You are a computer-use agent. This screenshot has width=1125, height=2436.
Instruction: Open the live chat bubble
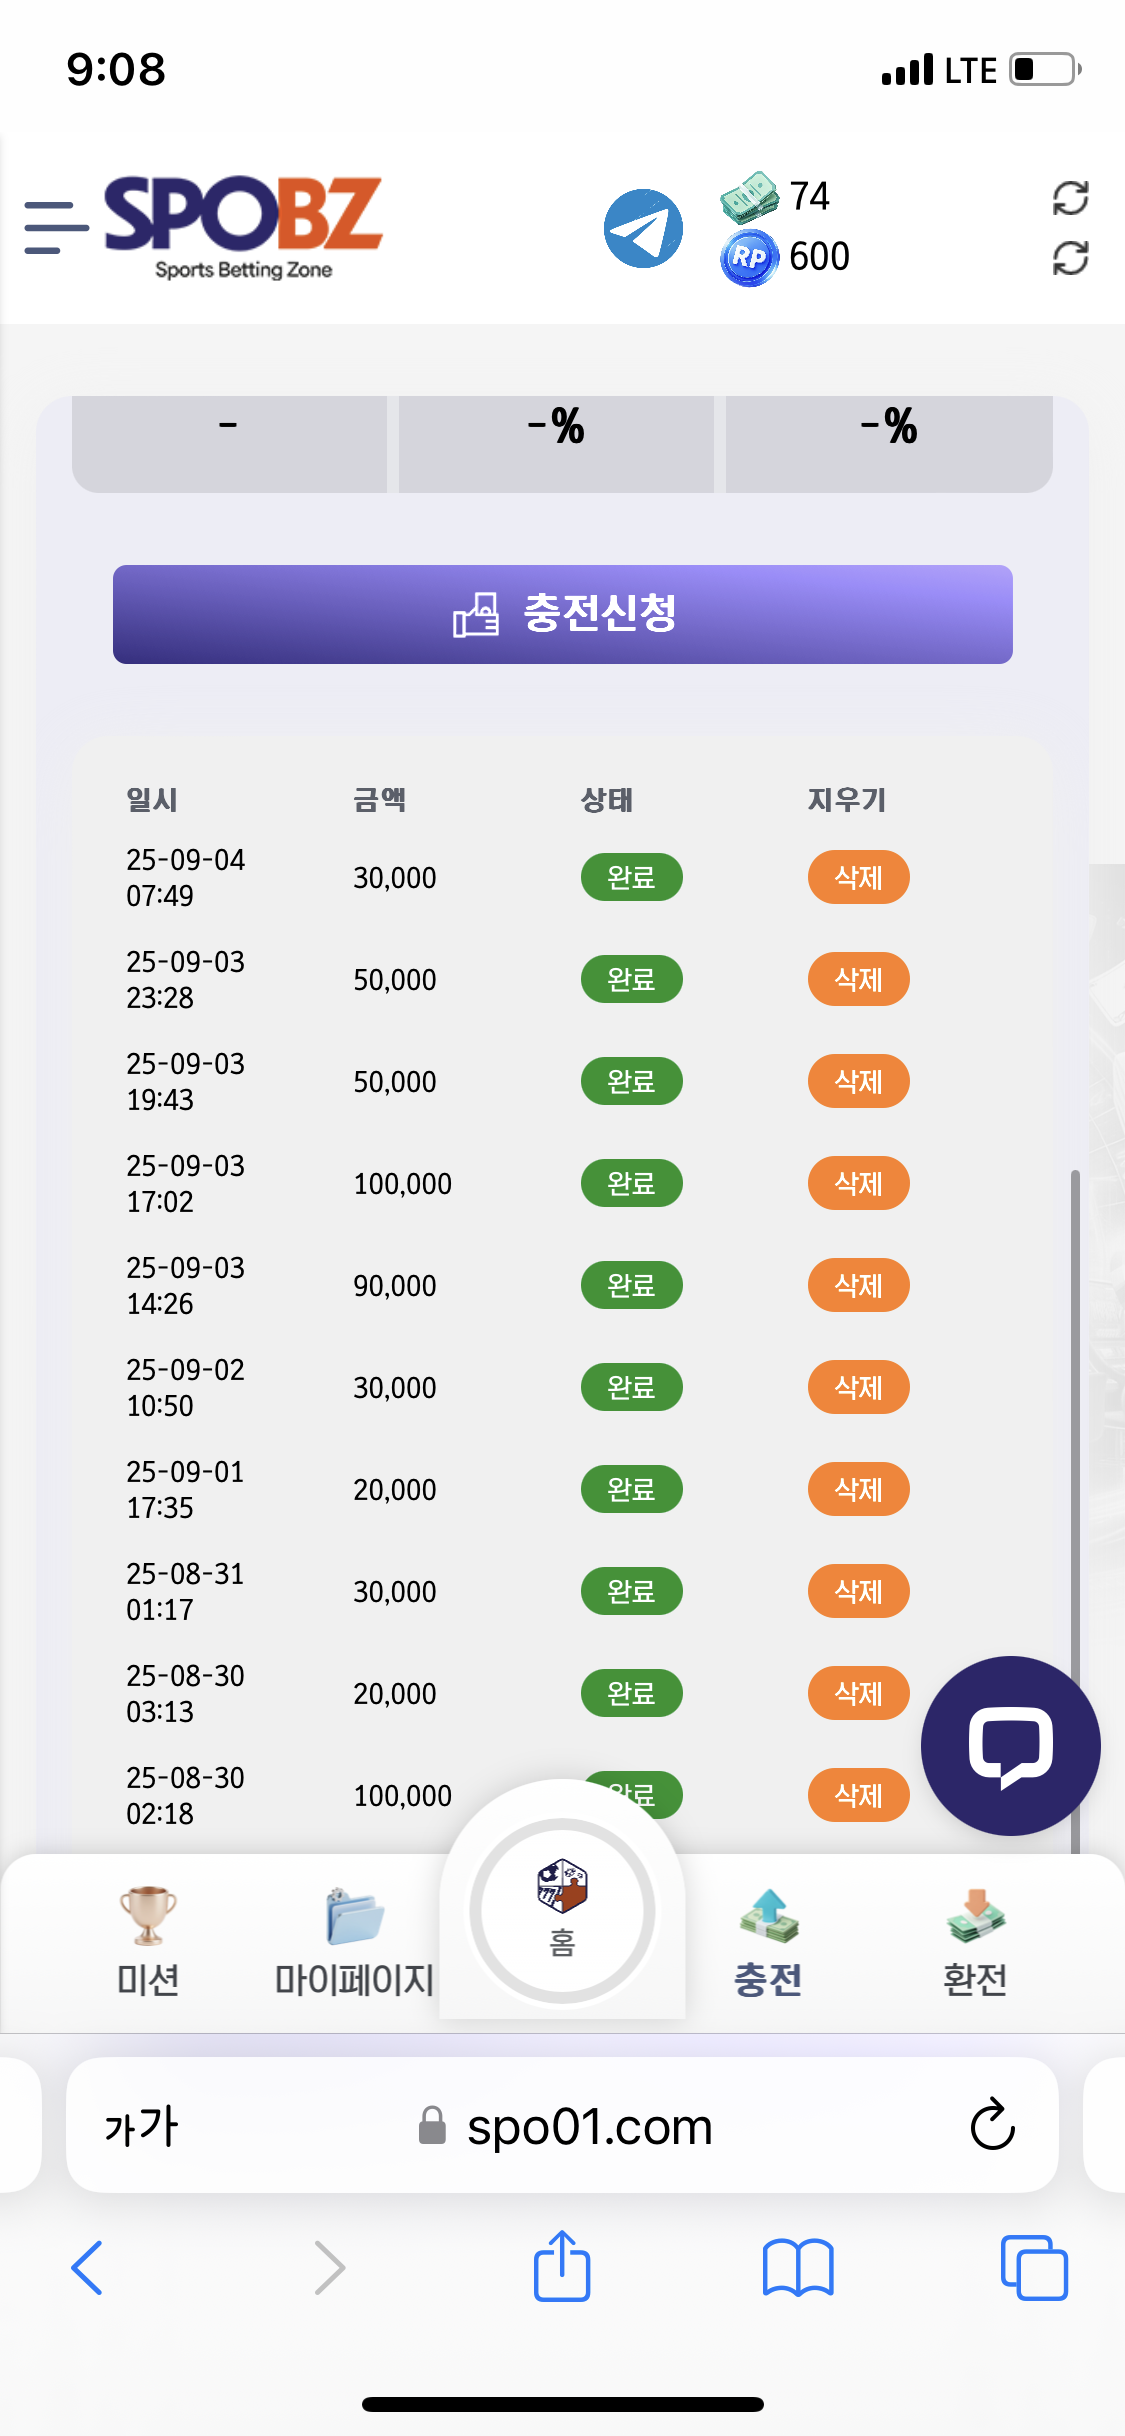[x=1010, y=1745]
